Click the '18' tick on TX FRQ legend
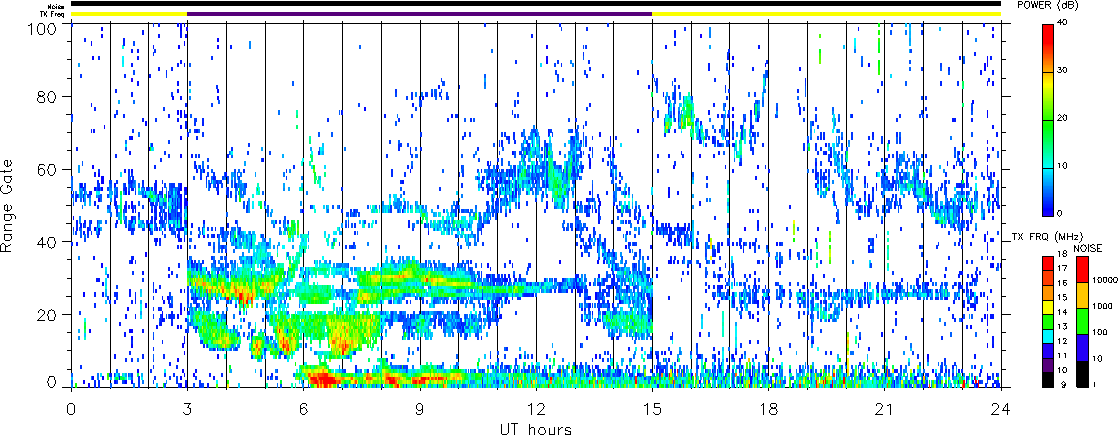 coord(1062,254)
